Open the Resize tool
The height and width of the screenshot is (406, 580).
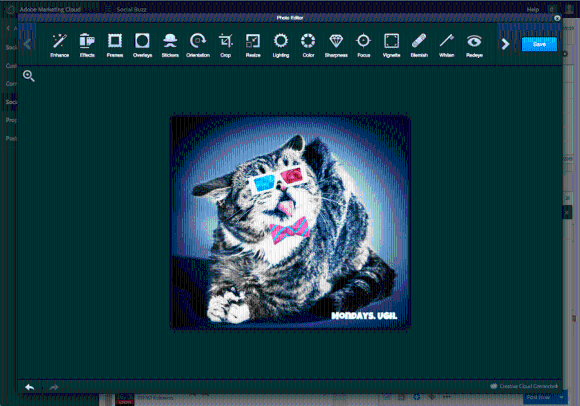click(253, 45)
